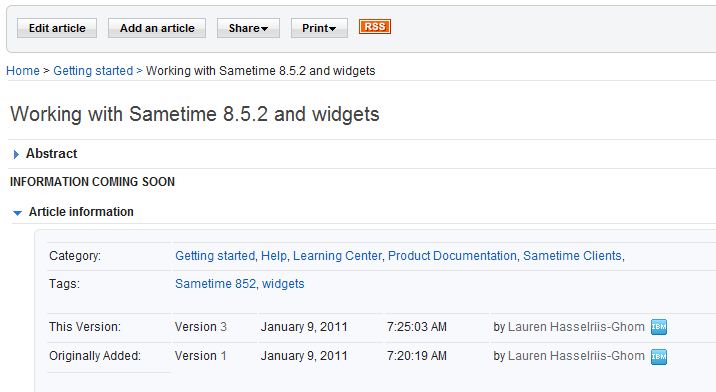Open Getting started breadcrumb link

93,71
